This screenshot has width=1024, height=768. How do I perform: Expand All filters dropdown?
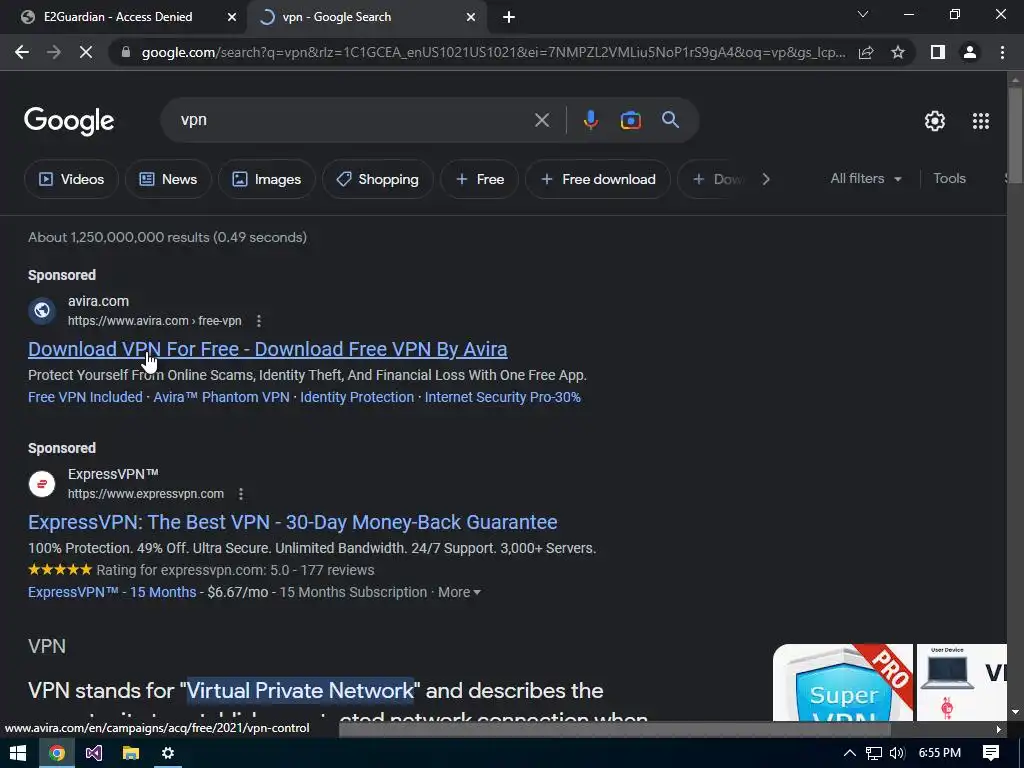tap(866, 178)
